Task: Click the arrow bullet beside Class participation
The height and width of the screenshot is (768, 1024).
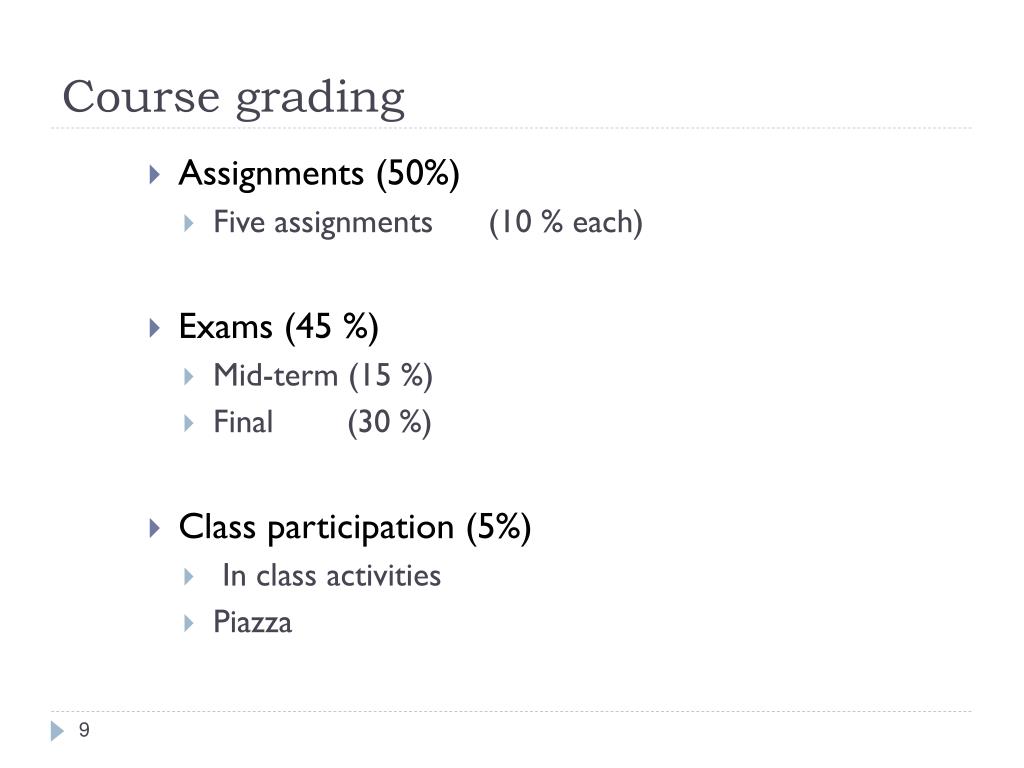Action: 155,528
